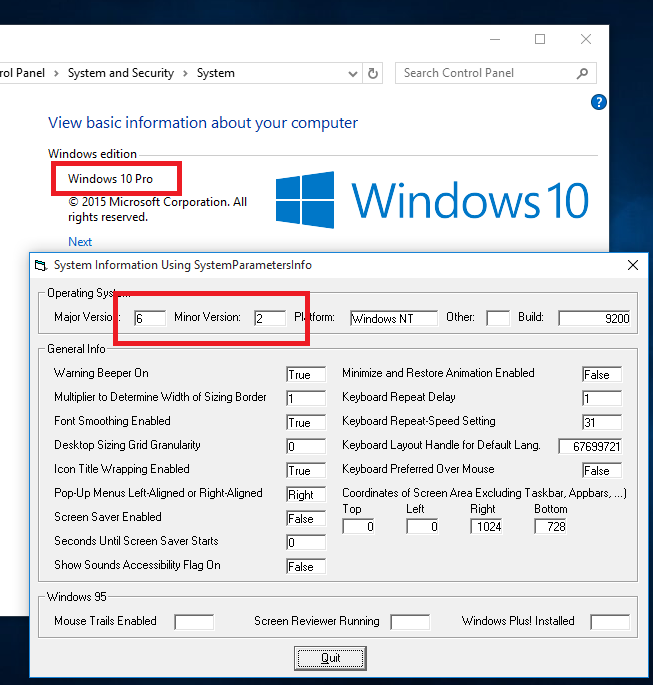Image resolution: width=653 pixels, height=685 pixels.
Task: Click Seconds Until Screen Saver Starts value
Action: (x=306, y=543)
